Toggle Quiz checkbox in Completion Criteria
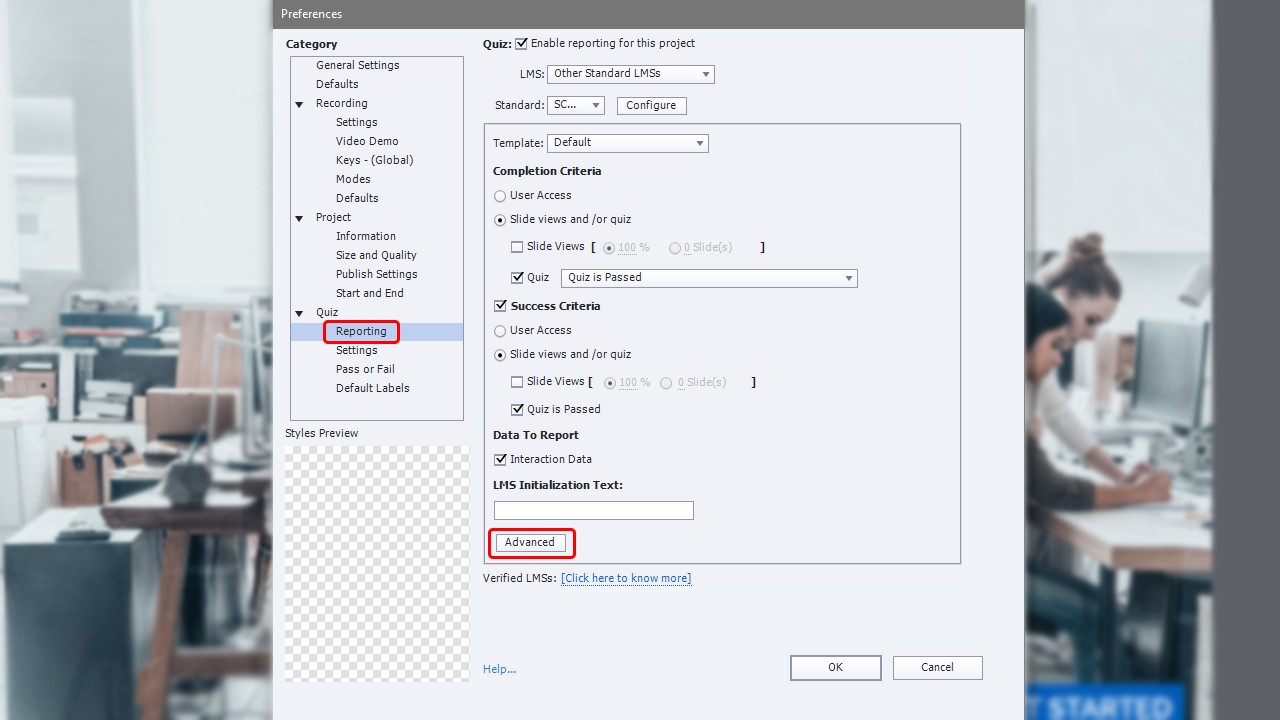 (x=517, y=278)
